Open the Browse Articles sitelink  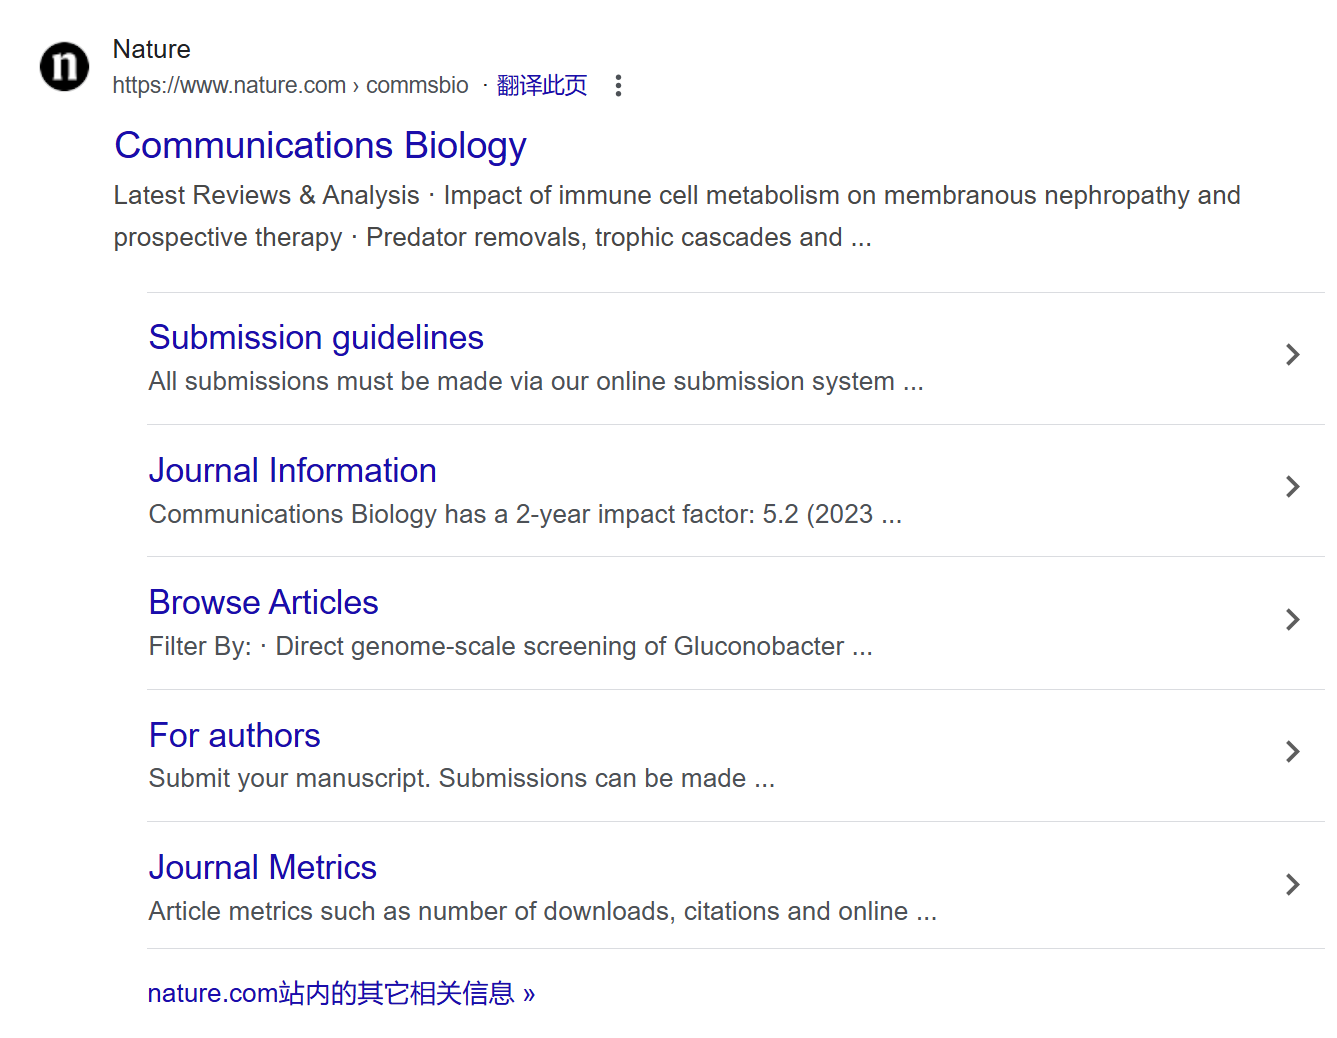point(263,603)
